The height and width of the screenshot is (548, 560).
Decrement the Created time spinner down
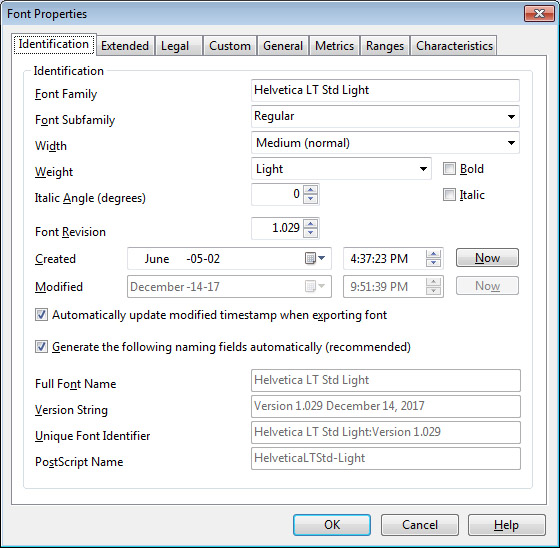click(433, 263)
